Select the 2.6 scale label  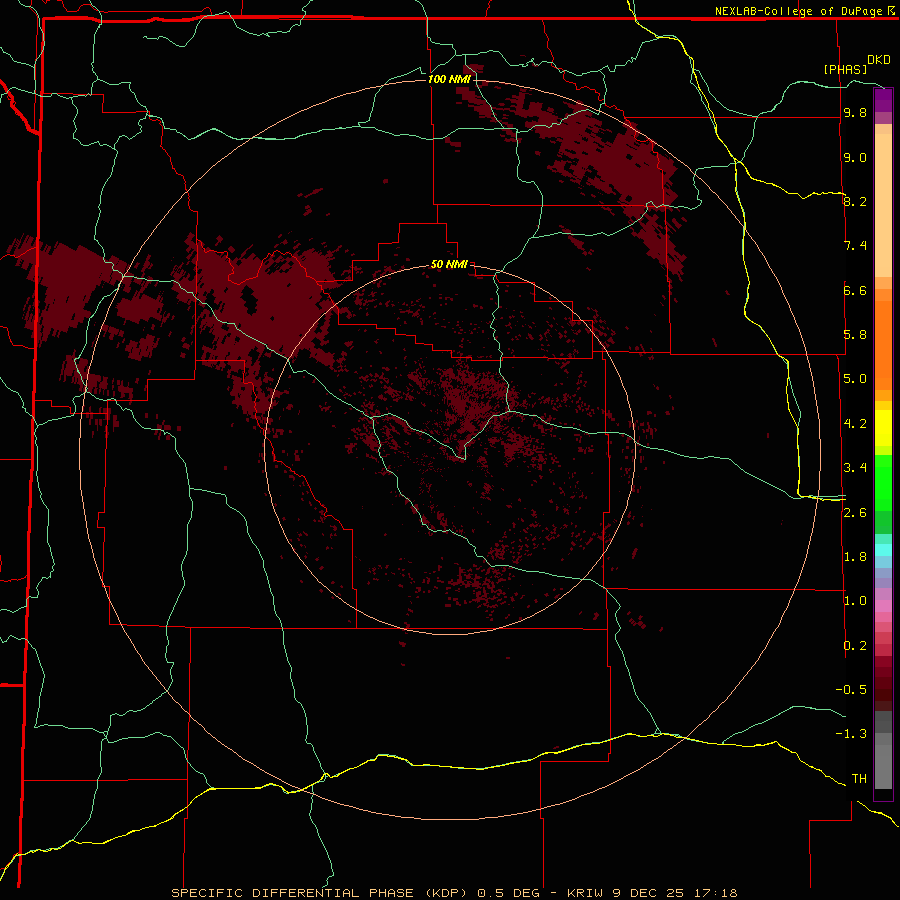(855, 513)
